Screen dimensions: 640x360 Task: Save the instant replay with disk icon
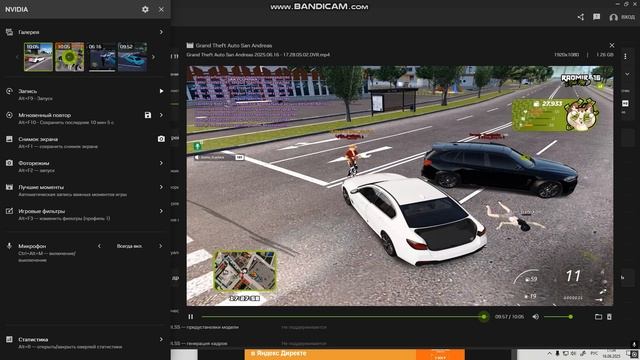148,115
